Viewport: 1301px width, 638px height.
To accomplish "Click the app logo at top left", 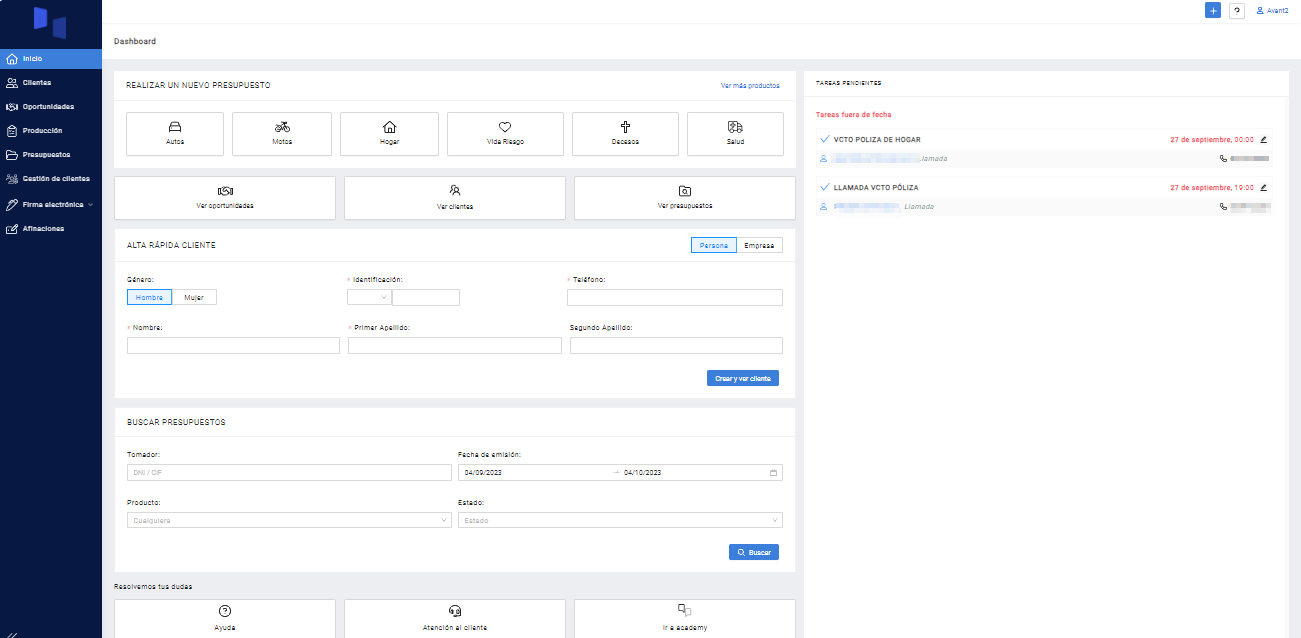I will (50, 21).
